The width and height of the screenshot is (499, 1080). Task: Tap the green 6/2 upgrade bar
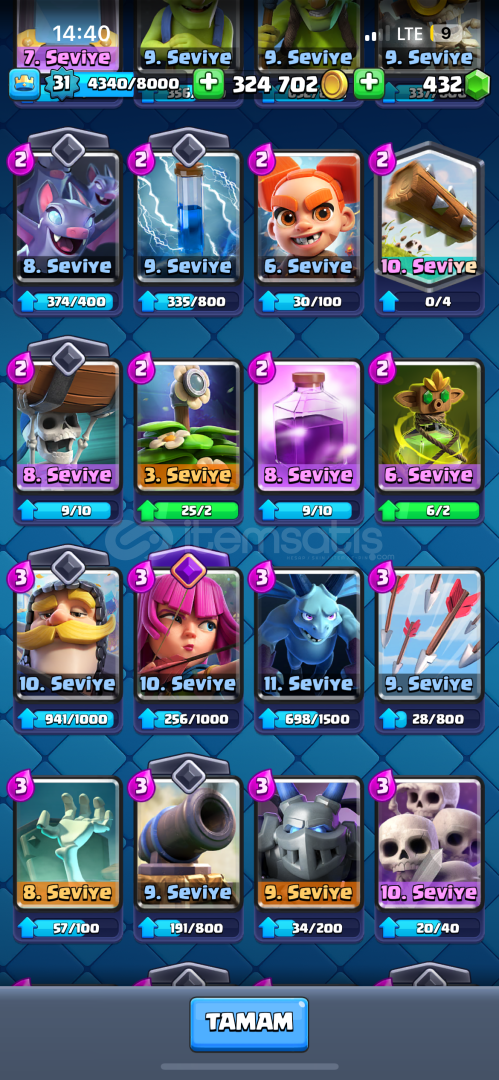click(x=429, y=510)
